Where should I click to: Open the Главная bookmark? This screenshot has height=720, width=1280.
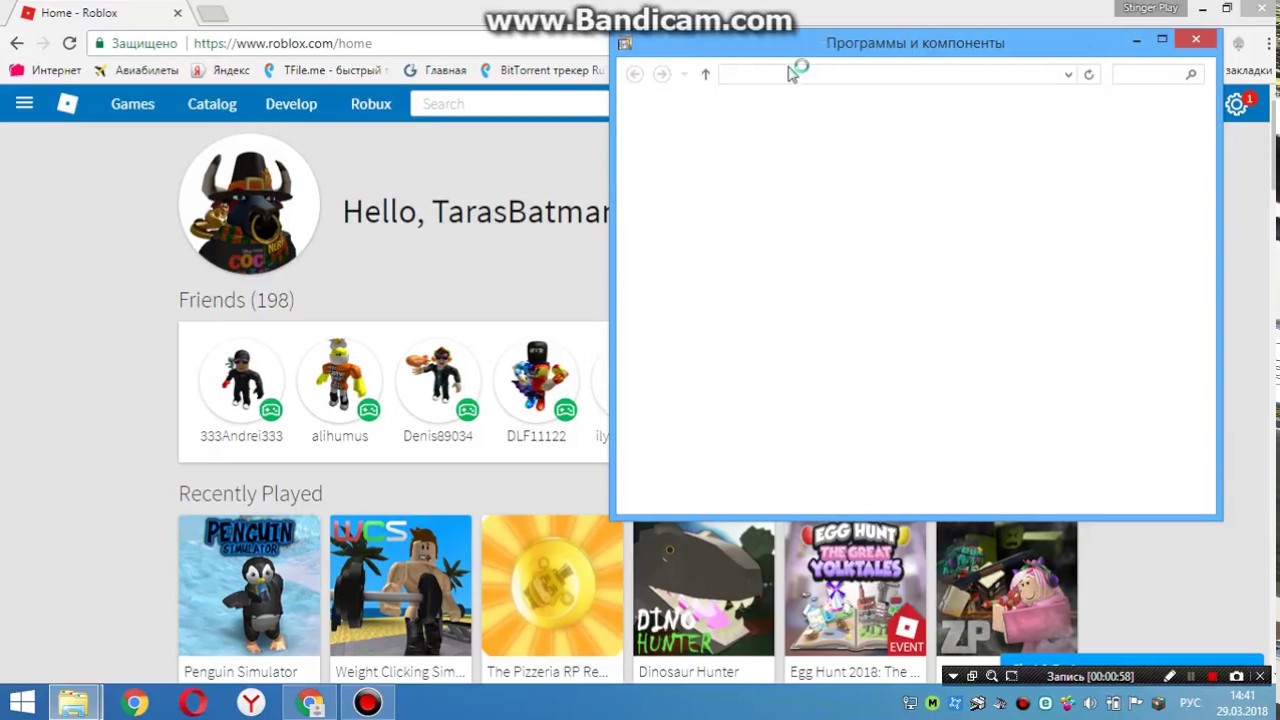pos(435,70)
